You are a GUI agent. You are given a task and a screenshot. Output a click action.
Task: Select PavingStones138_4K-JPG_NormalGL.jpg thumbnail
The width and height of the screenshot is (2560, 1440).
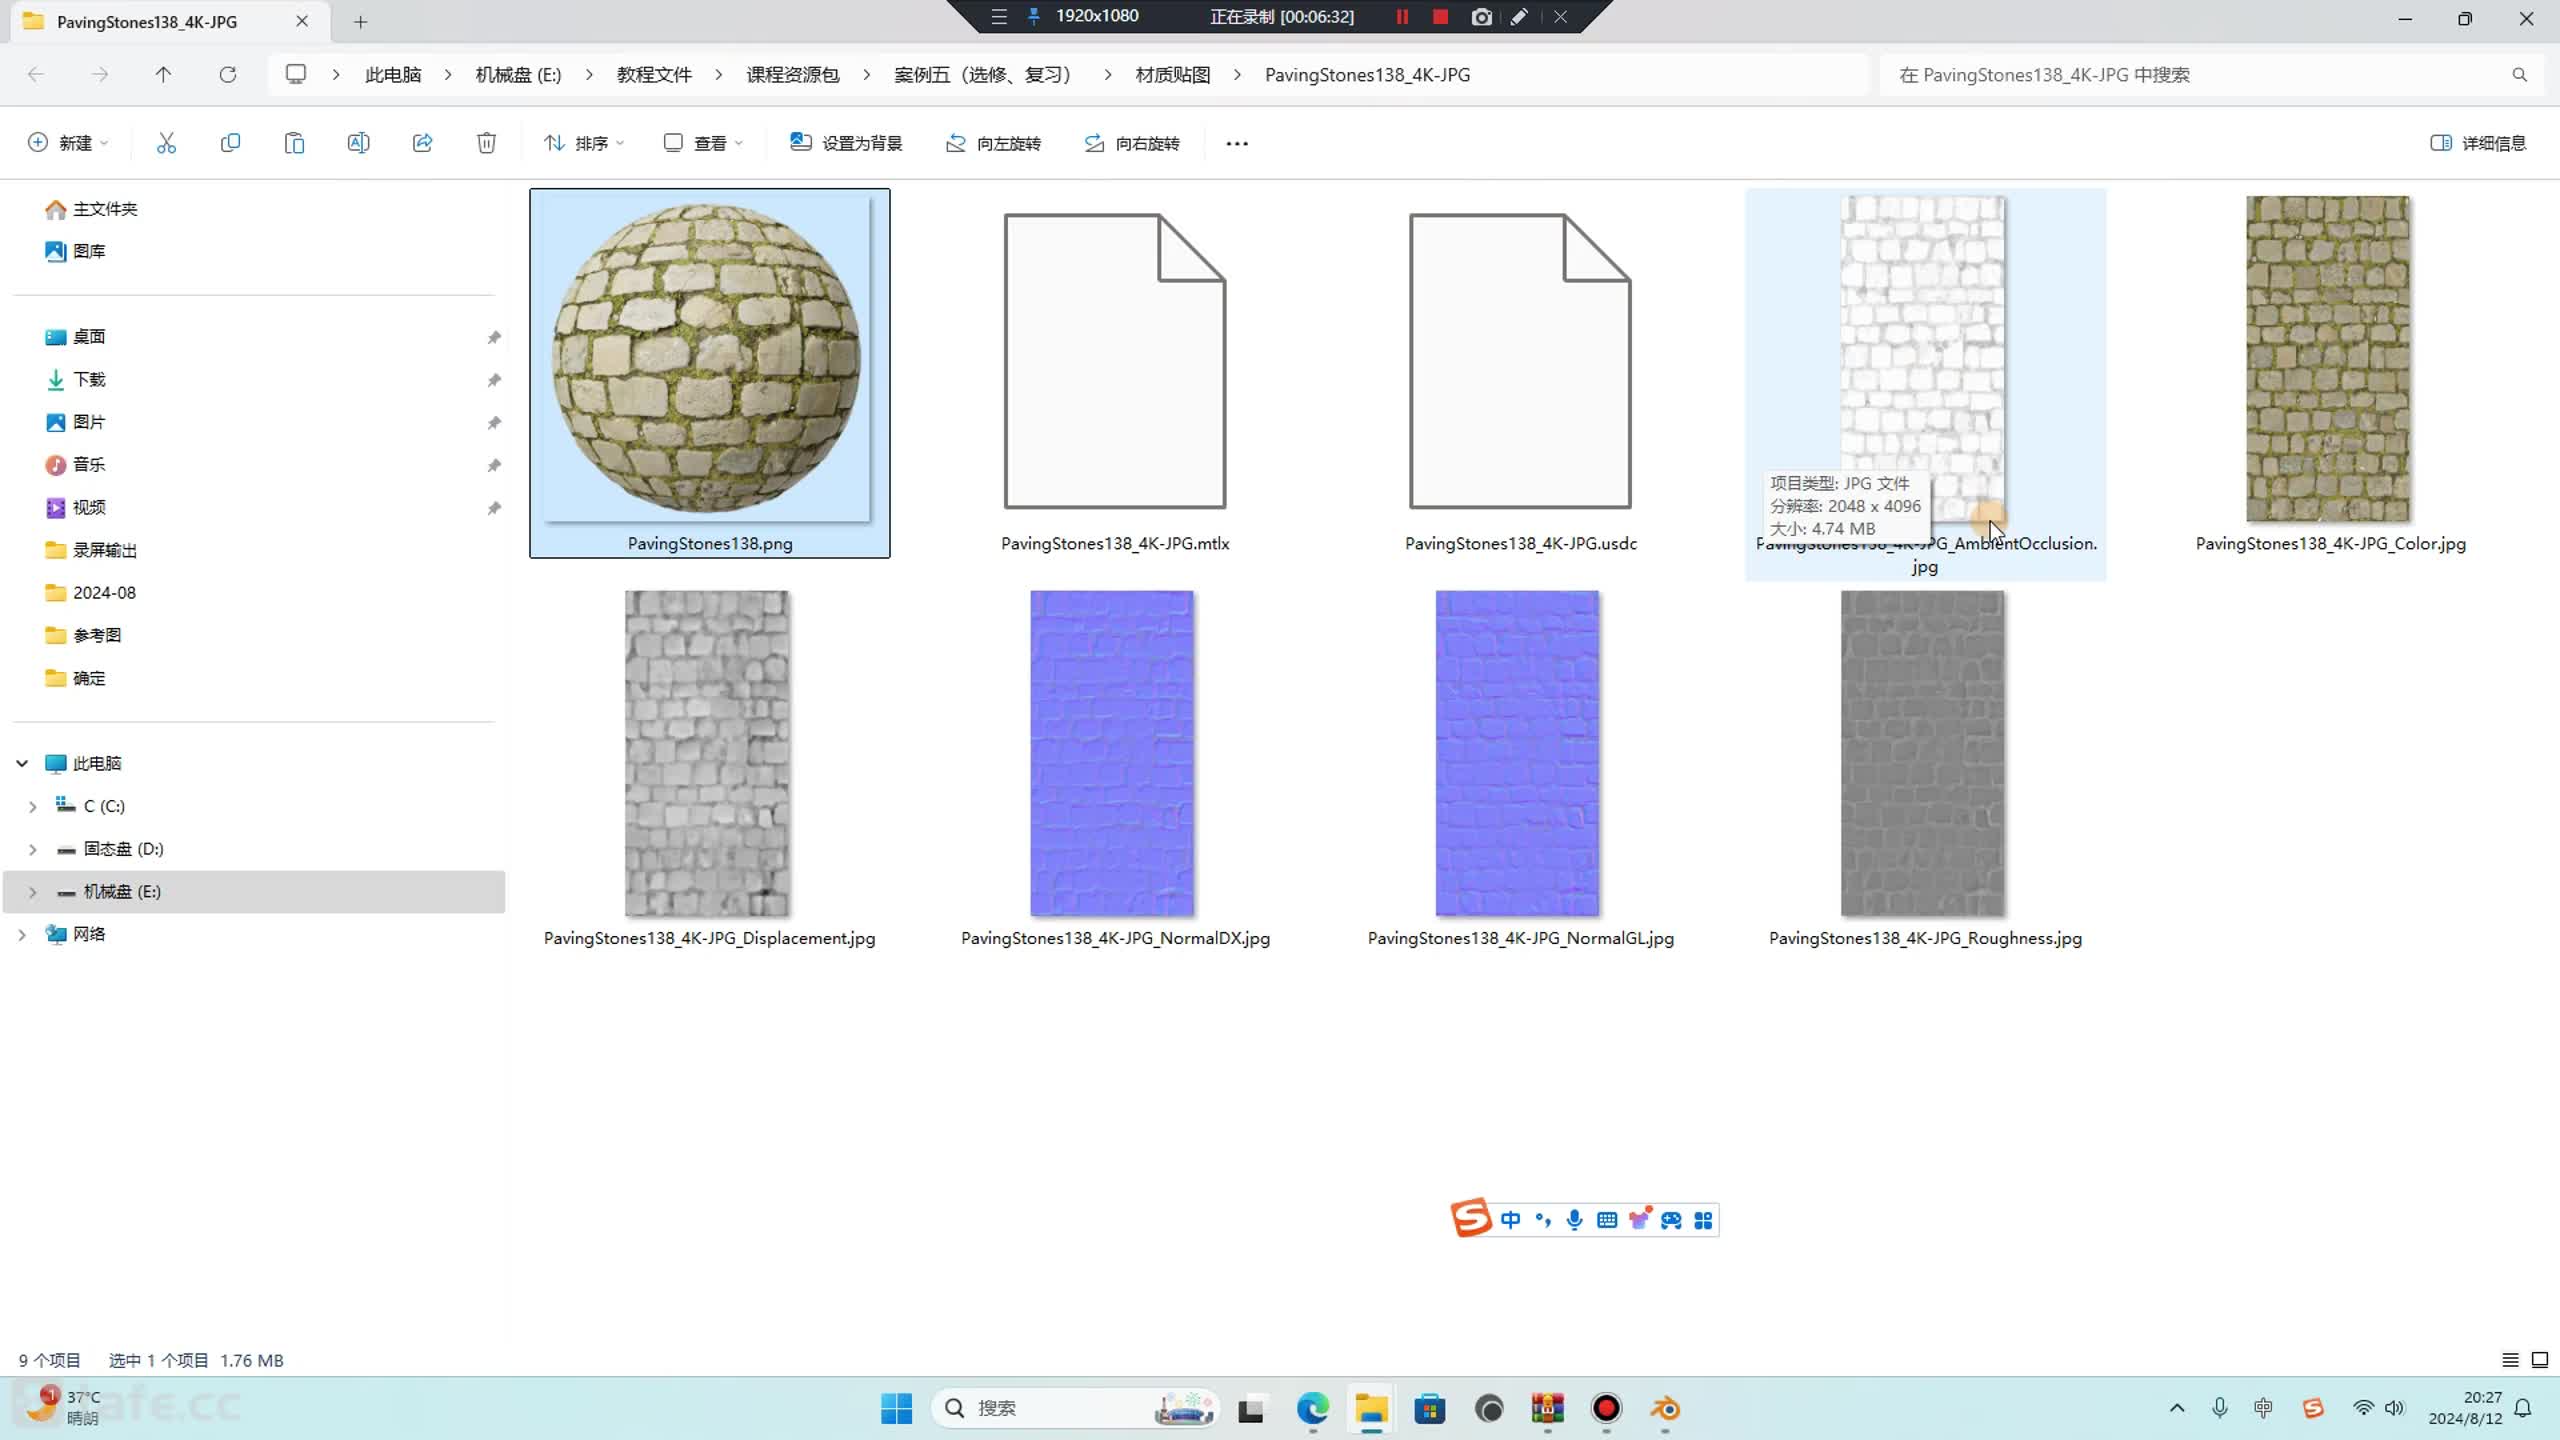point(1517,753)
